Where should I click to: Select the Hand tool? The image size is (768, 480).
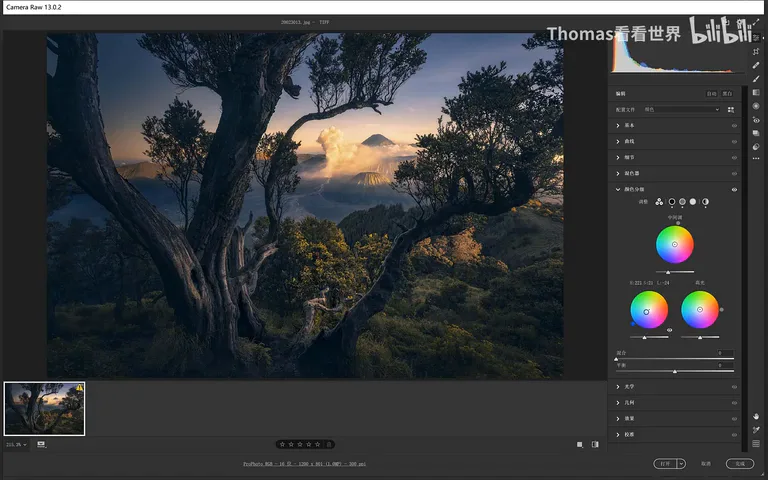pyautogui.click(x=756, y=416)
